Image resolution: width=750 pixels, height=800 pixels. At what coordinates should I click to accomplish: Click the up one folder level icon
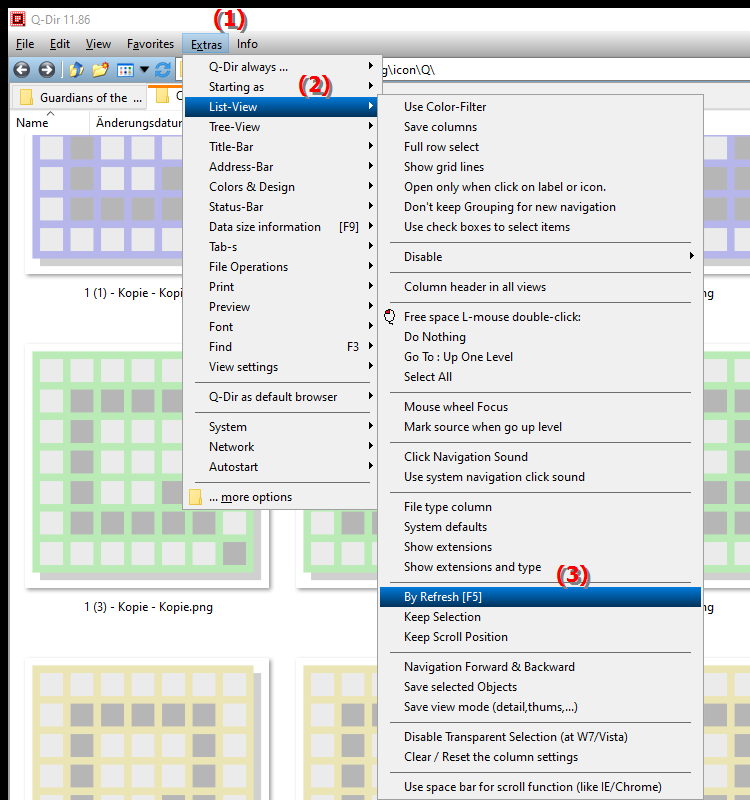click(77, 69)
